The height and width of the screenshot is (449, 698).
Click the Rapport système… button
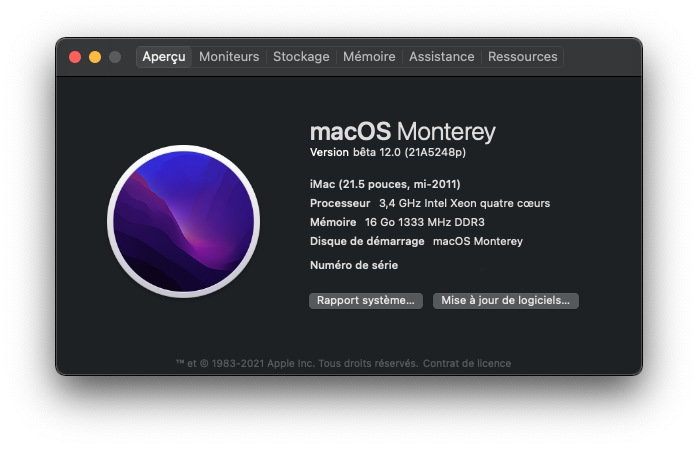tap(366, 301)
